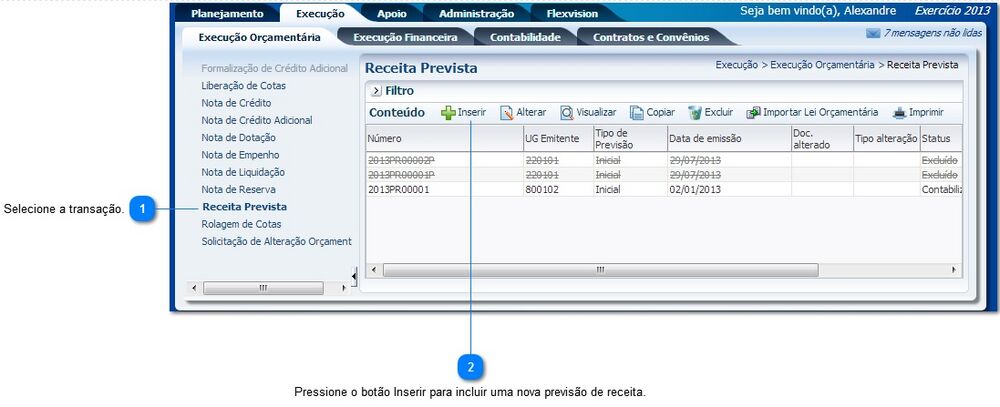
Task: Click the Excluir trash icon
Action: click(x=695, y=113)
